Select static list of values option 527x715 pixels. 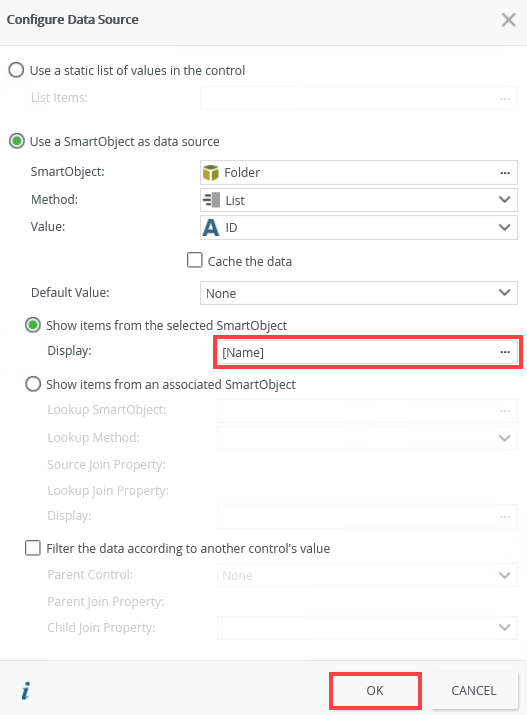(x=16, y=70)
